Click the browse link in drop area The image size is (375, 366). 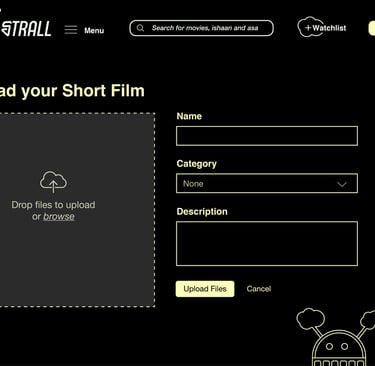pos(59,217)
